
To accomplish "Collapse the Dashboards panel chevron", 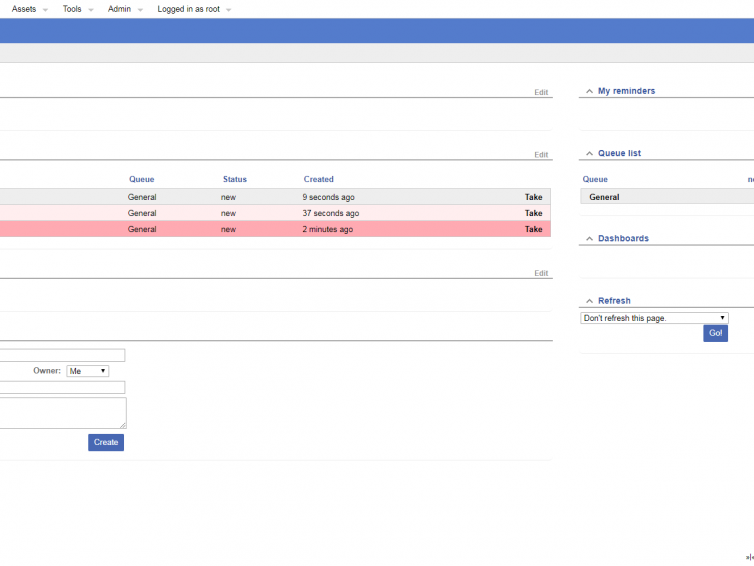I will point(589,238).
